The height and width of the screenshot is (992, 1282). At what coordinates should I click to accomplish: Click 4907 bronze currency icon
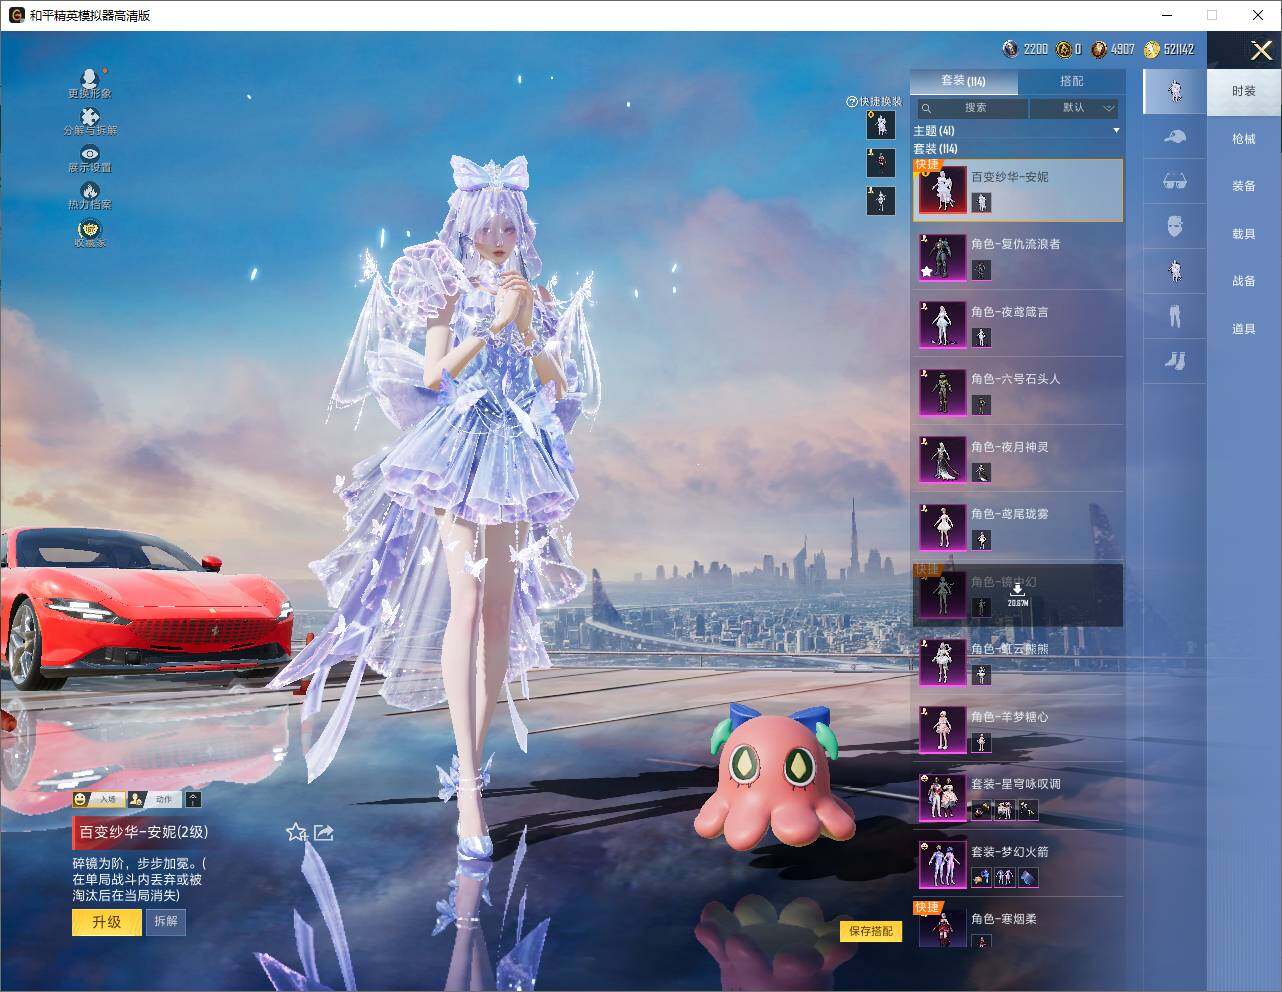coord(1099,49)
